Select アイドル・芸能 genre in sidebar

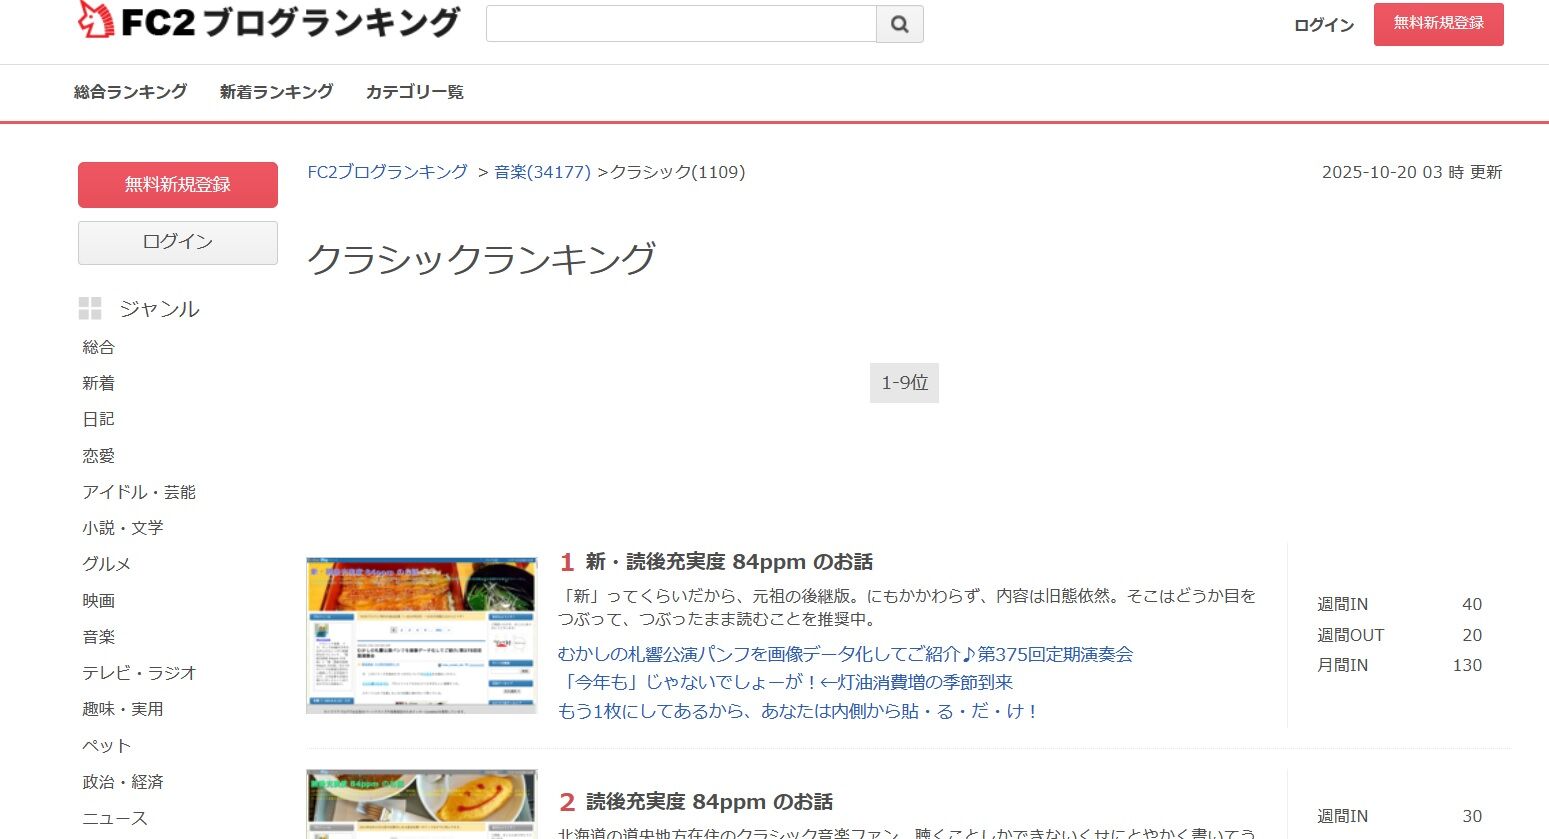point(139,492)
